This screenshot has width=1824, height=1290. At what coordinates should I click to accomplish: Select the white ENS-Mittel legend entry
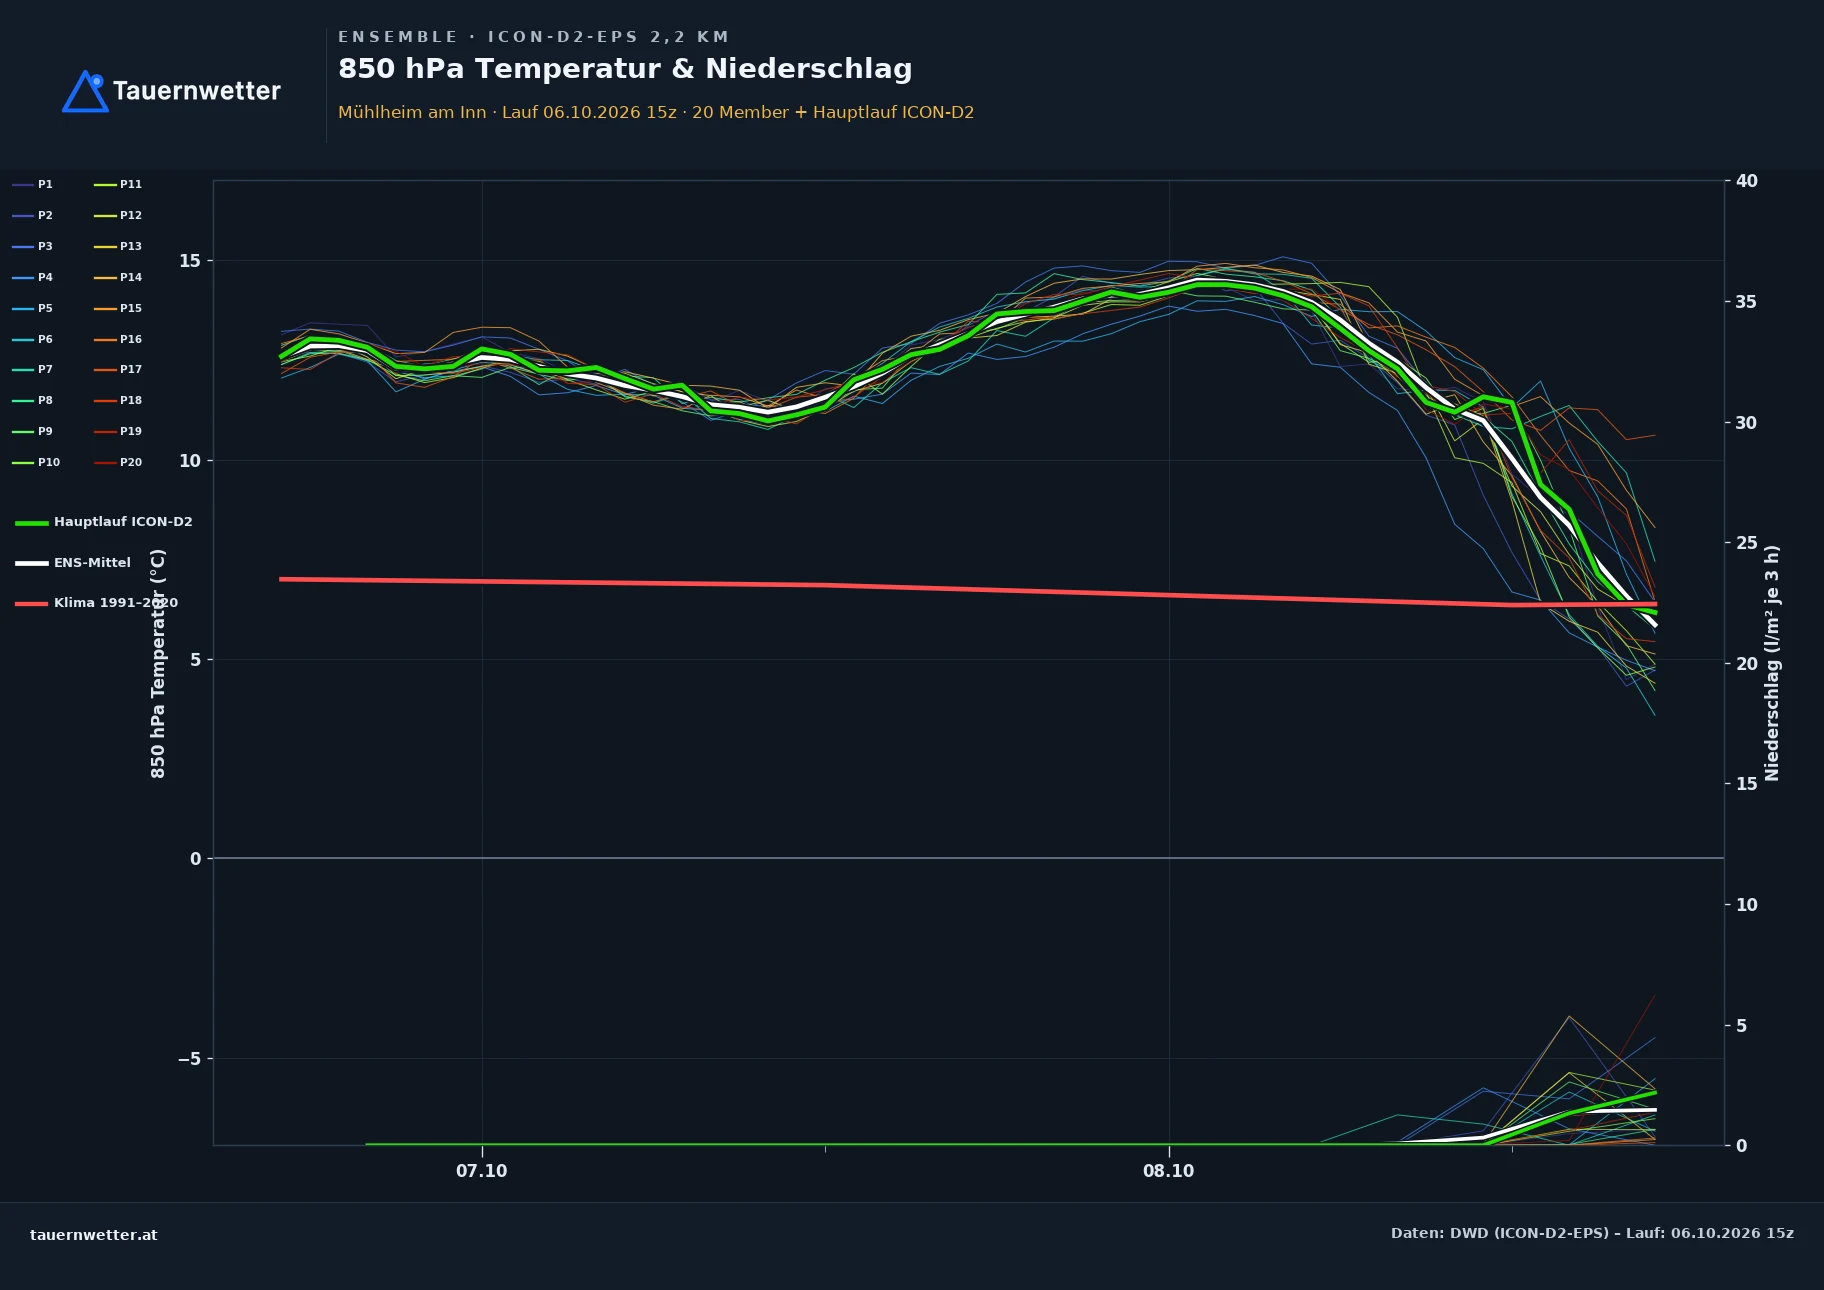click(x=73, y=563)
